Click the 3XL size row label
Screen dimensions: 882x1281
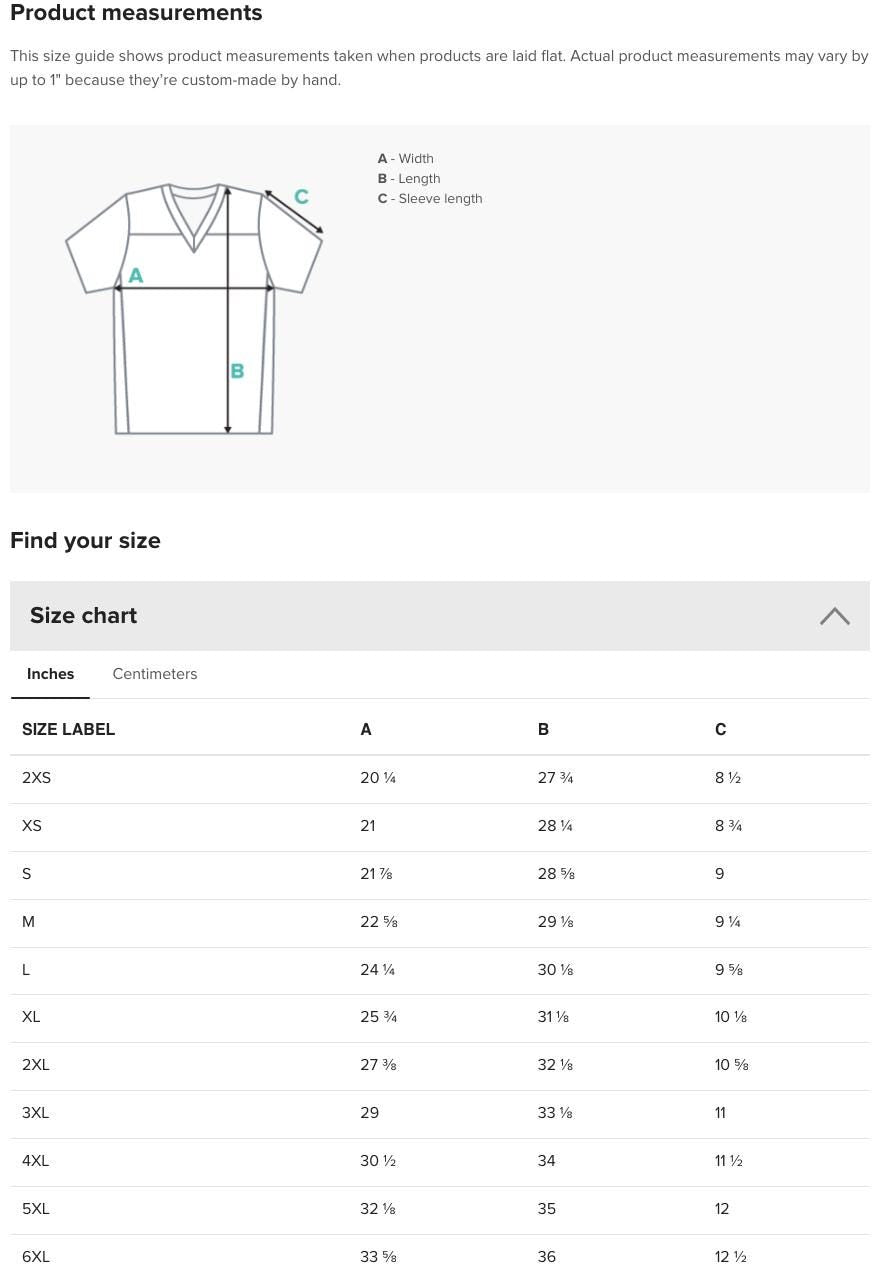point(35,1113)
